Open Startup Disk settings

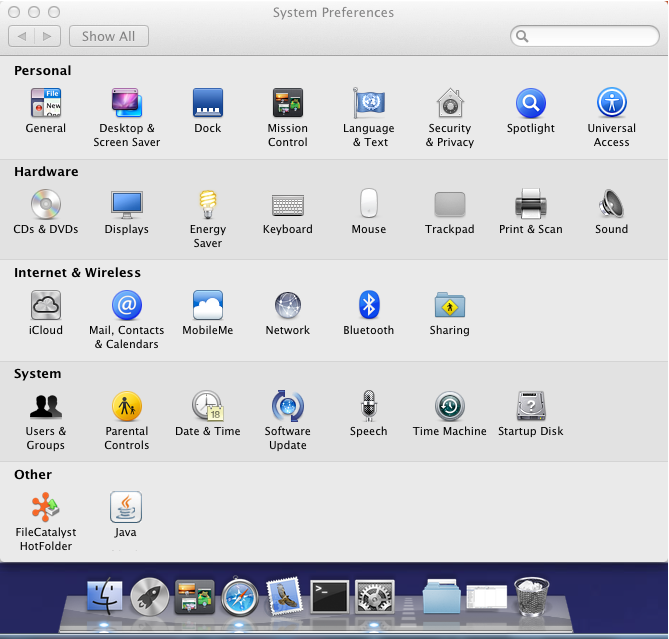pos(531,407)
